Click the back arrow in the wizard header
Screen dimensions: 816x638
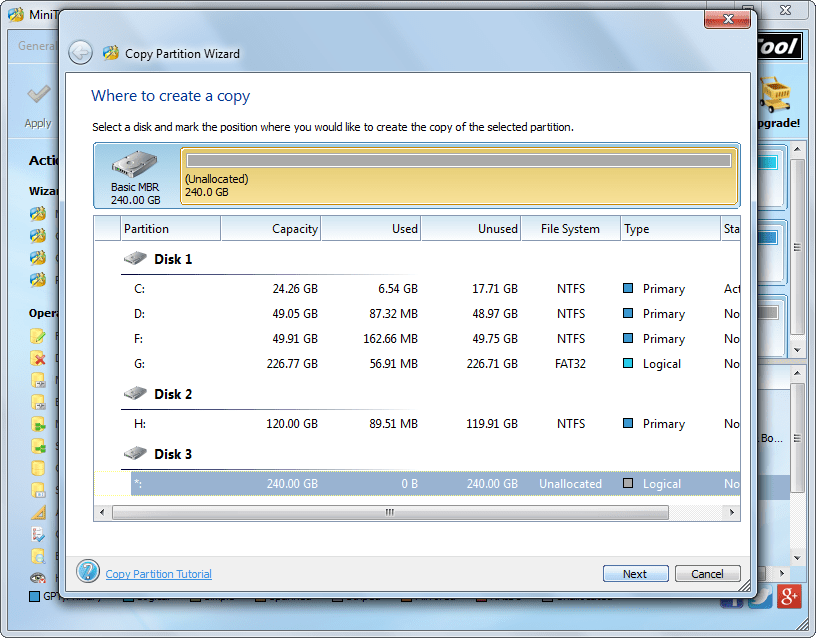pos(81,53)
